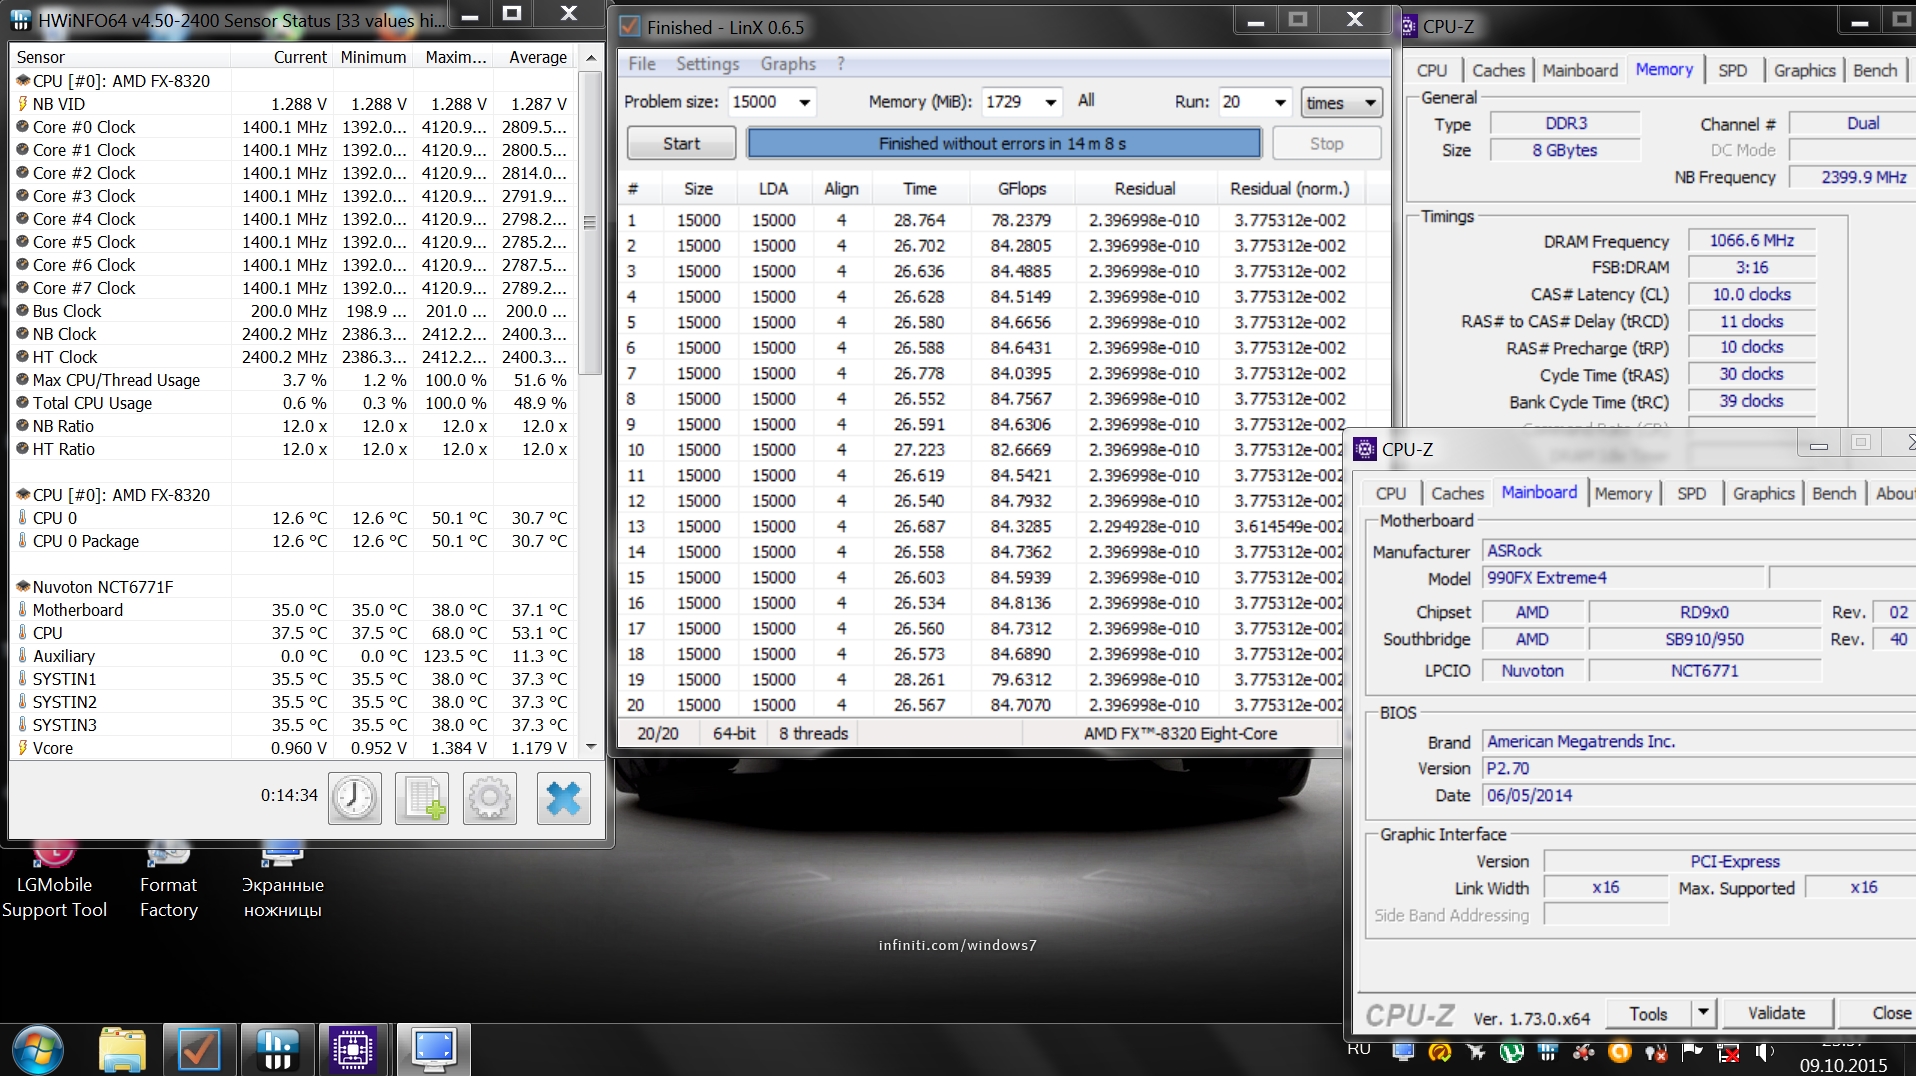
Task: Click the monitor tray icon next to RU
Action: tap(1404, 1051)
